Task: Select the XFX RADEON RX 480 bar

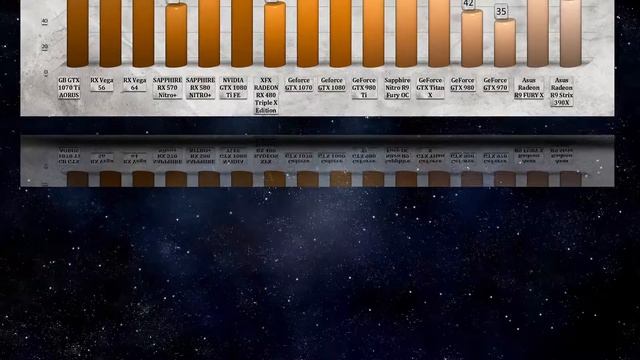Action: pyautogui.click(x=275, y=34)
